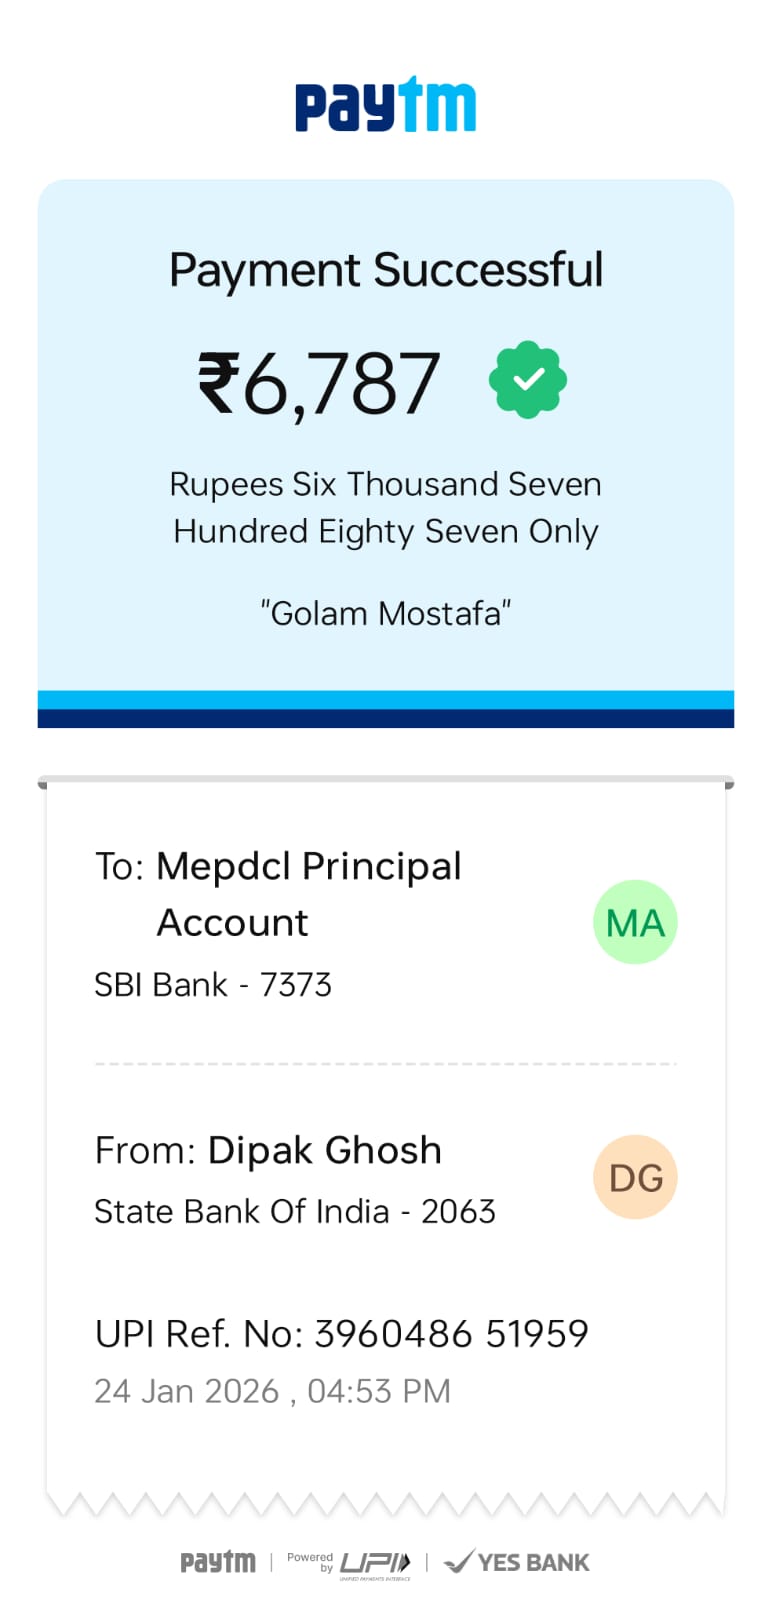Image resolution: width=772 pixels, height=1600 pixels.
Task: Open the Dipak Ghosh sender name
Action: tap(324, 1151)
